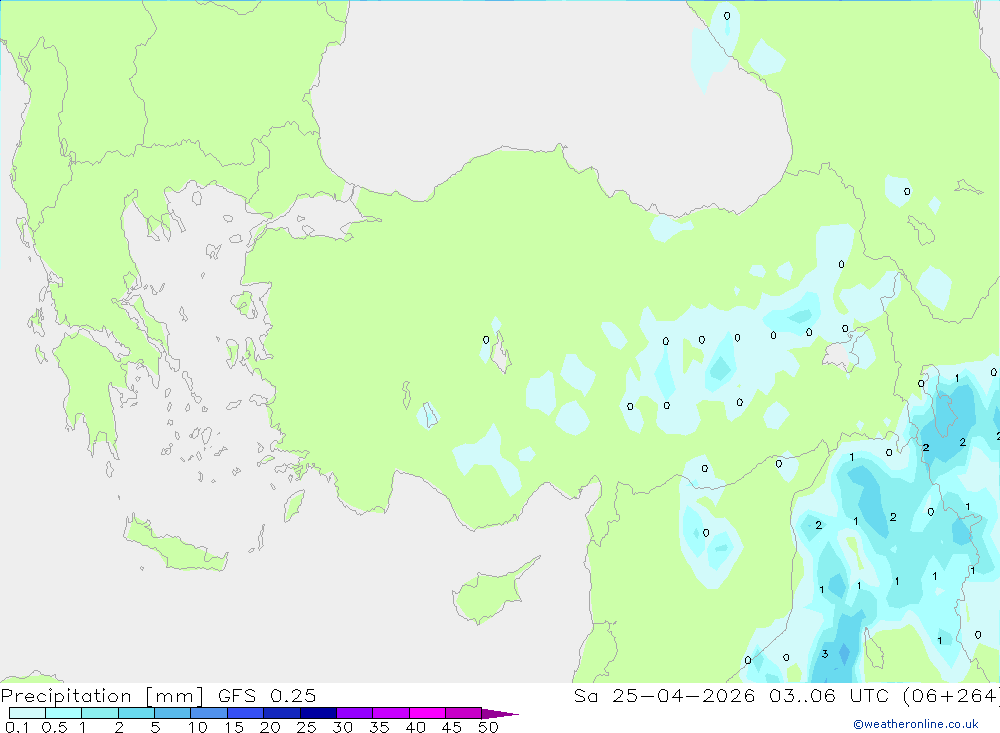Click the '10' legend tick label
Viewport: 1000px width, 733px height.
coord(198,727)
